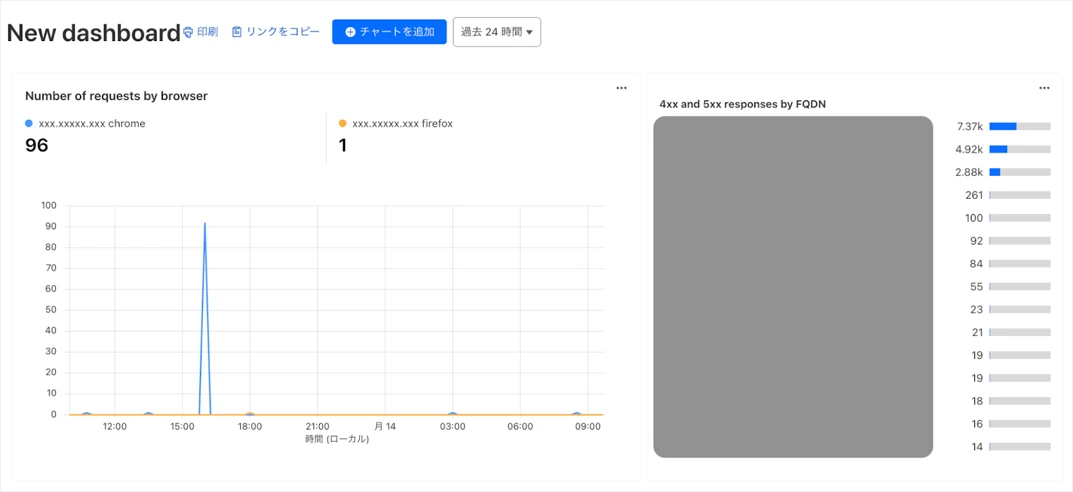Open ellipsis menu on requests by browser chart

[x=621, y=88]
